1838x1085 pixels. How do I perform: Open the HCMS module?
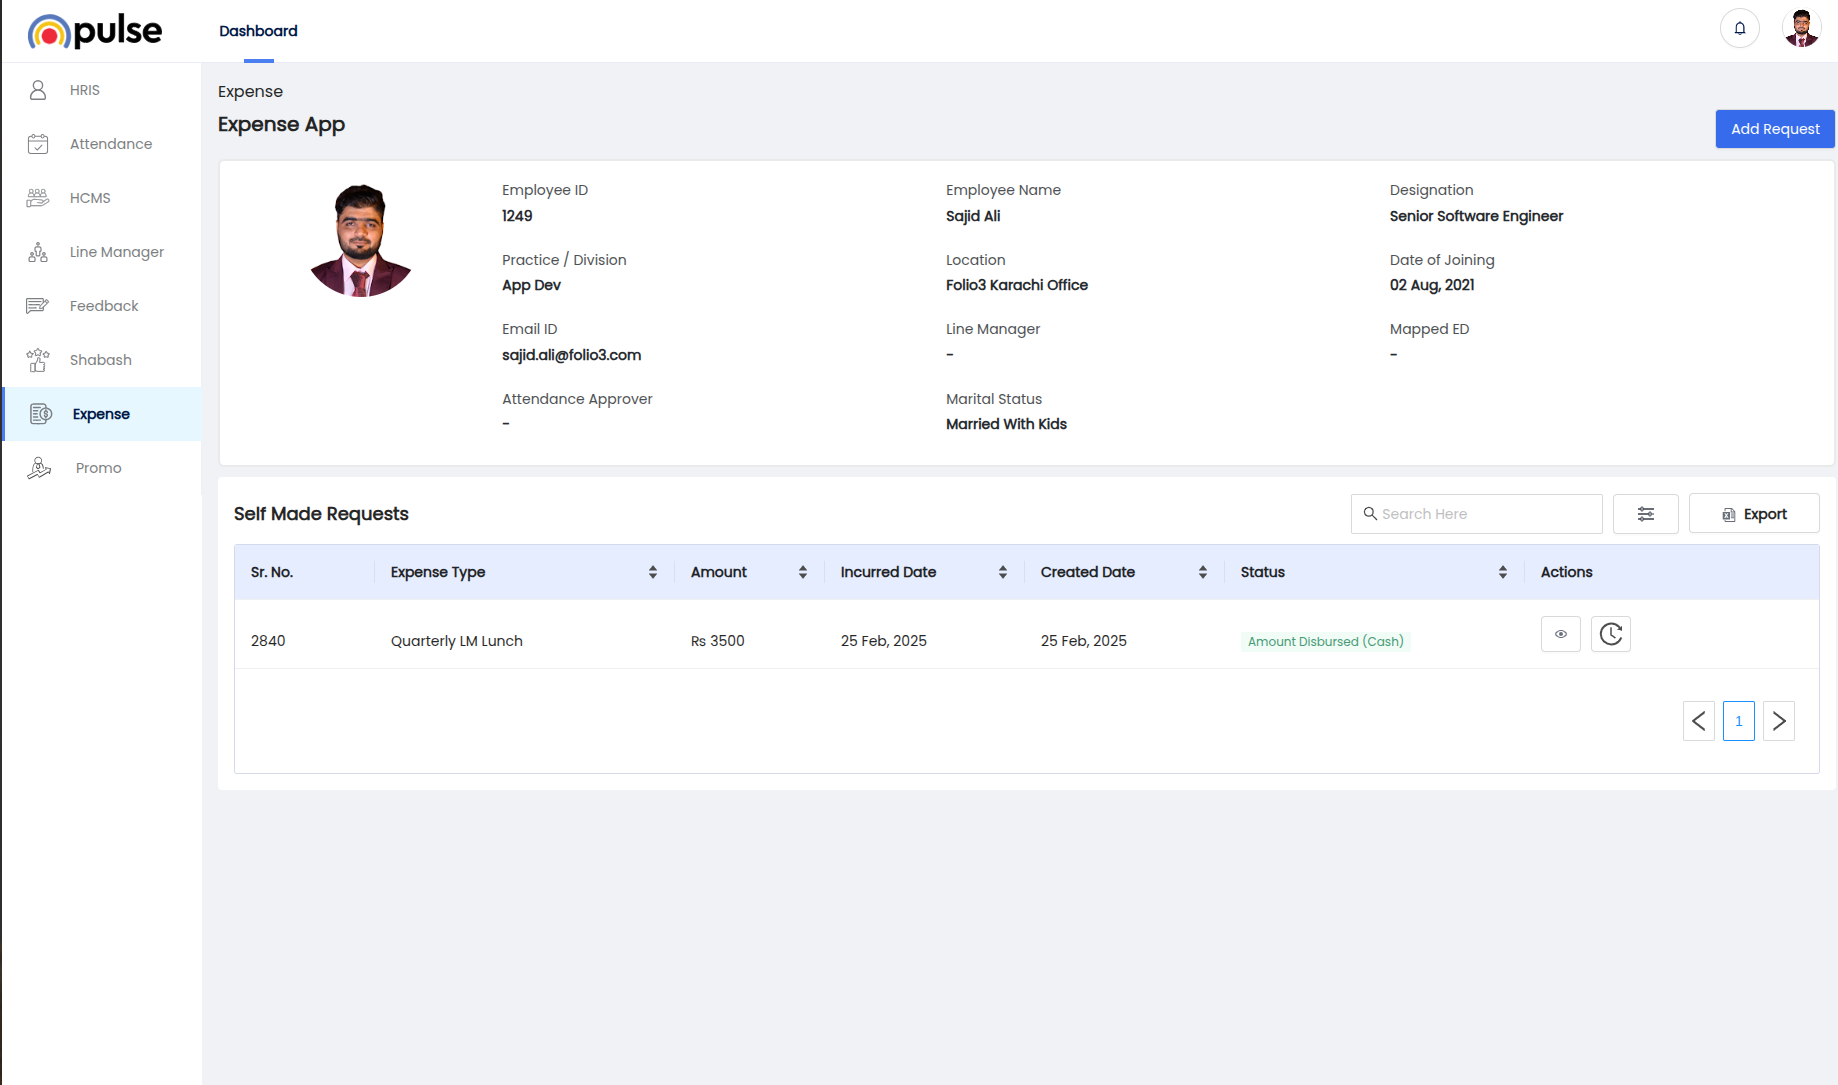[90, 198]
